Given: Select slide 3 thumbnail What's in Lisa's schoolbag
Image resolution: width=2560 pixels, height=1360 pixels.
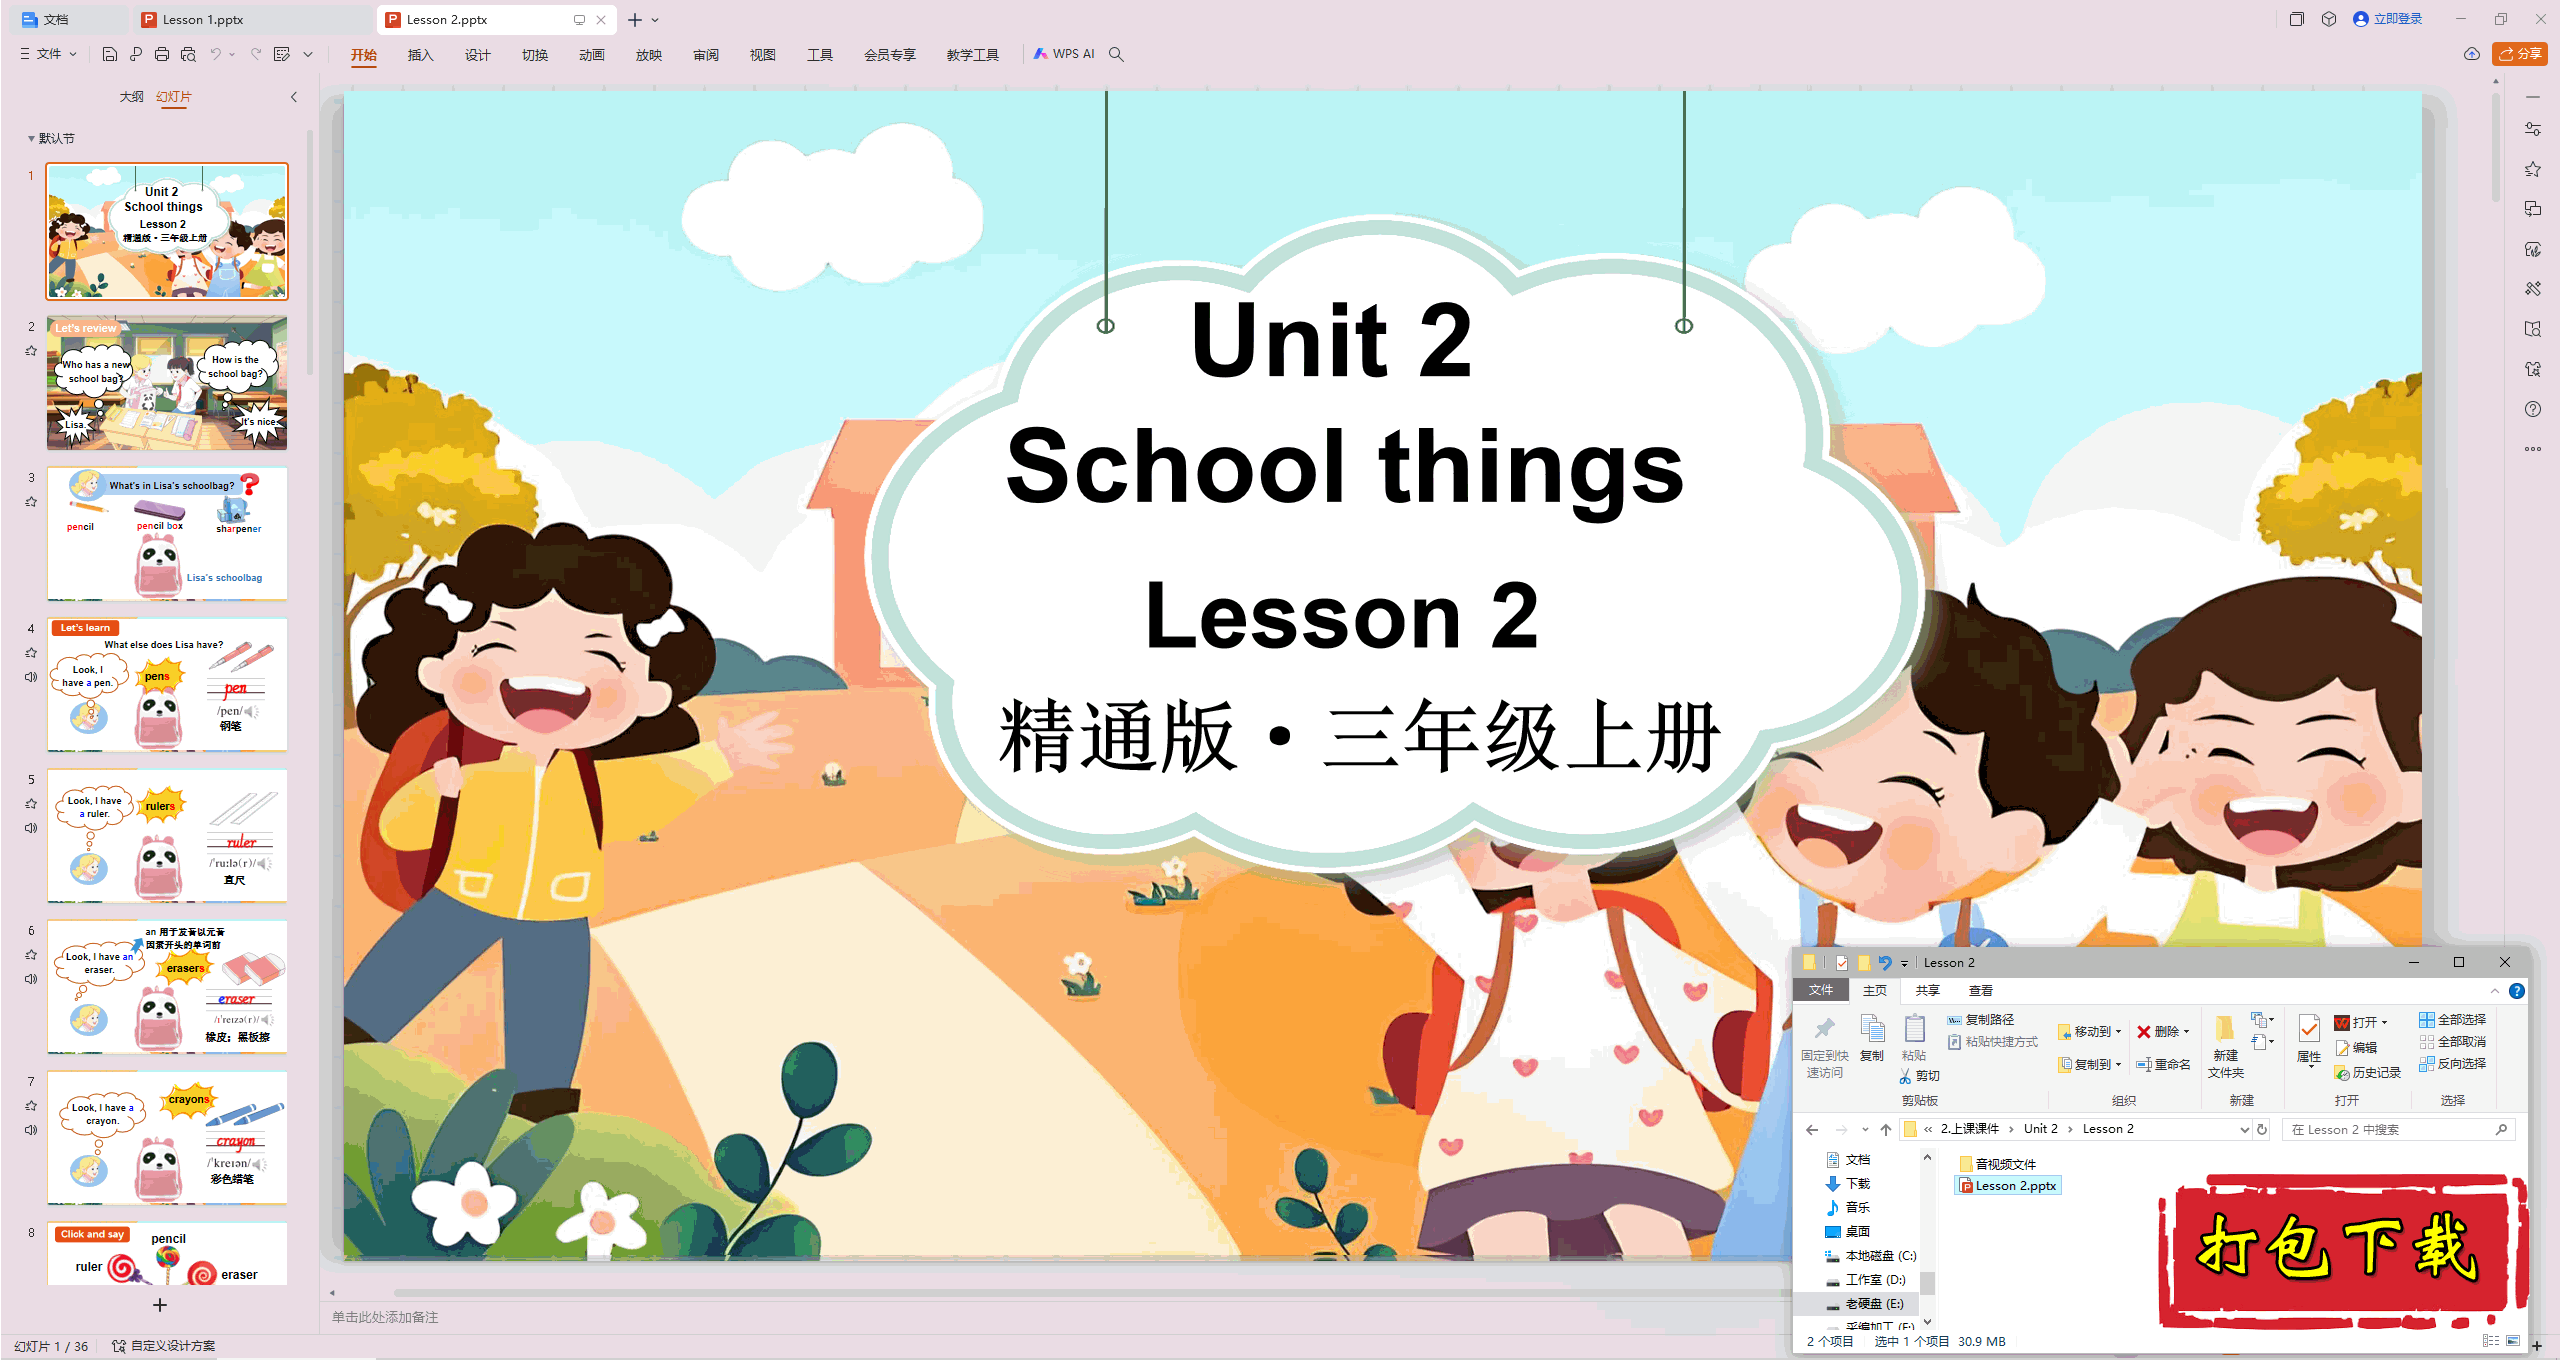Looking at the screenshot, I should (167, 534).
